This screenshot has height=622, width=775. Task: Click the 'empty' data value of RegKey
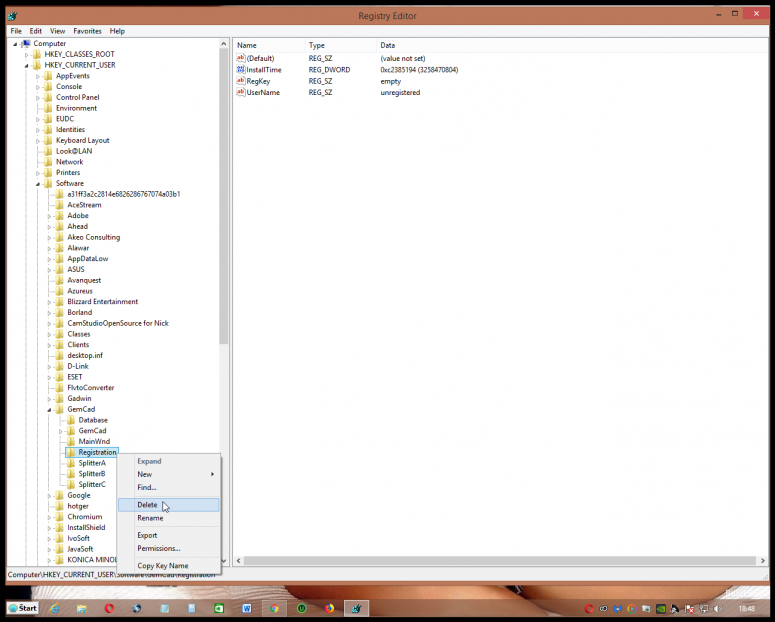[390, 82]
